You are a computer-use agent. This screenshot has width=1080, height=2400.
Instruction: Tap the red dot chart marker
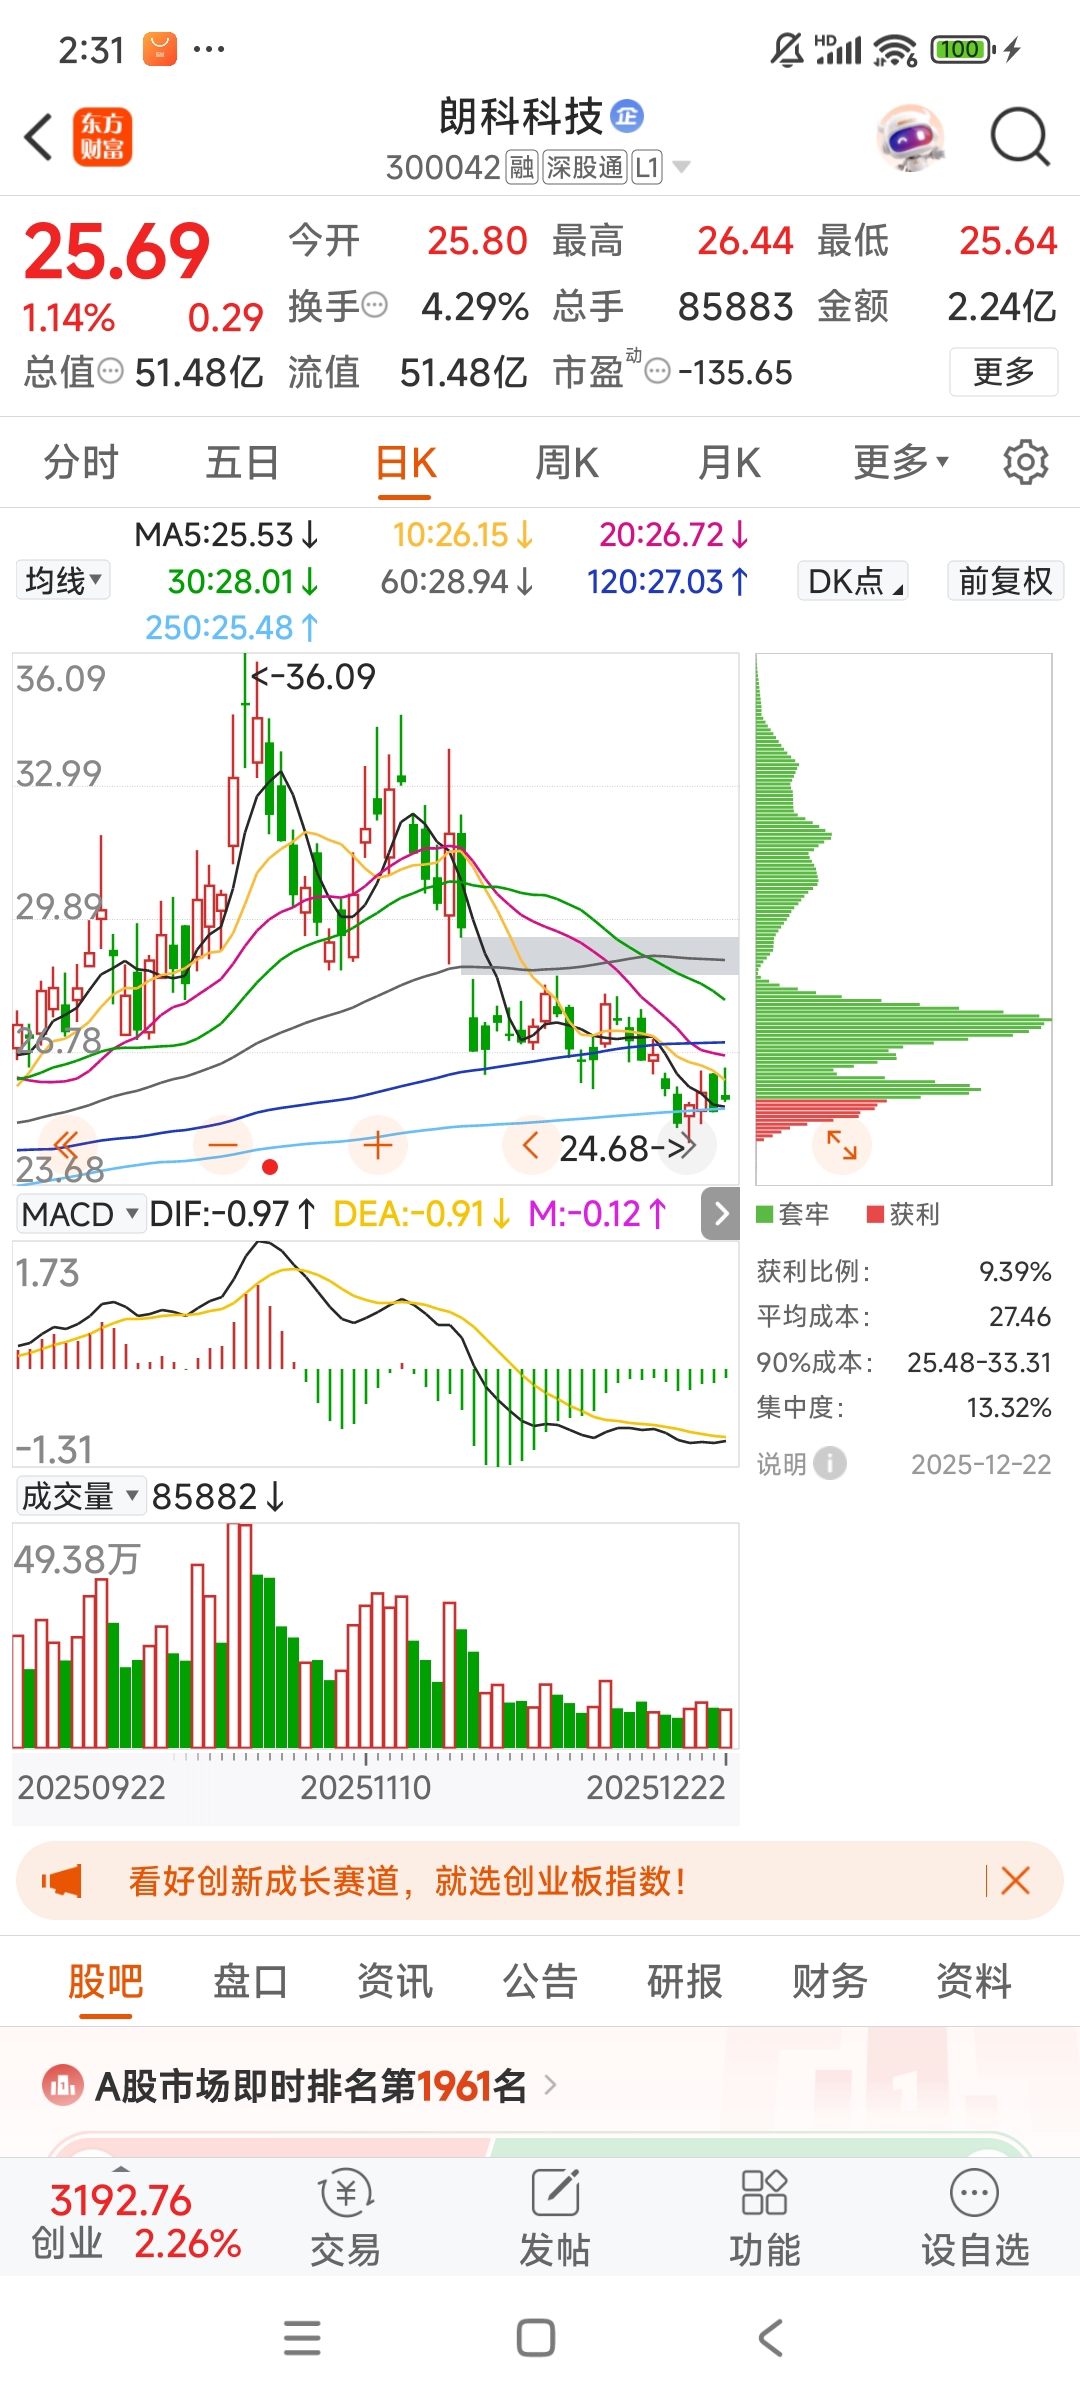(x=269, y=1167)
